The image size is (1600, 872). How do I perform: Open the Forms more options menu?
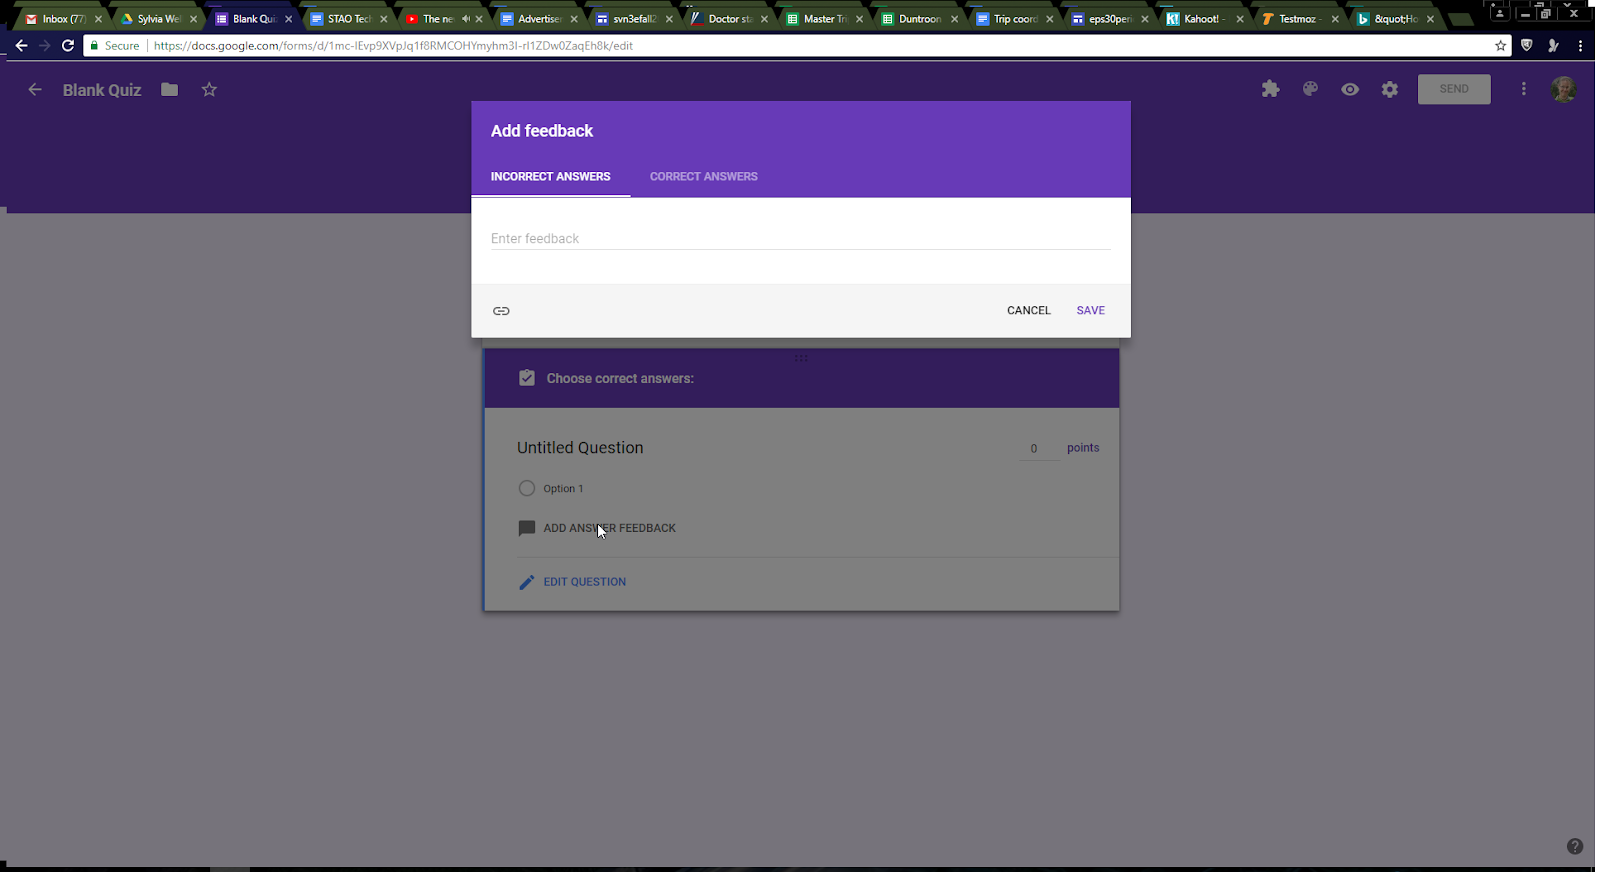[1524, 89]
